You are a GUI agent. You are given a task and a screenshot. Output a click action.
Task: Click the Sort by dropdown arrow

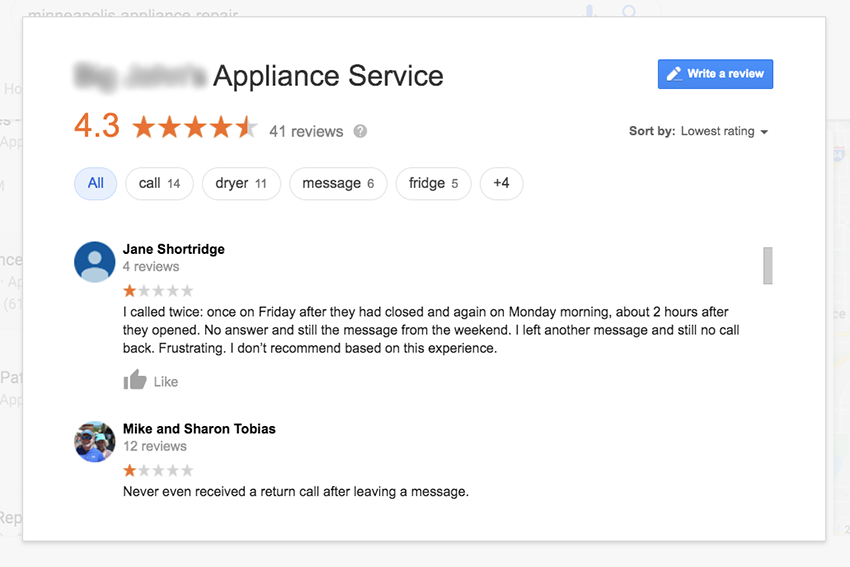point(764,132)
